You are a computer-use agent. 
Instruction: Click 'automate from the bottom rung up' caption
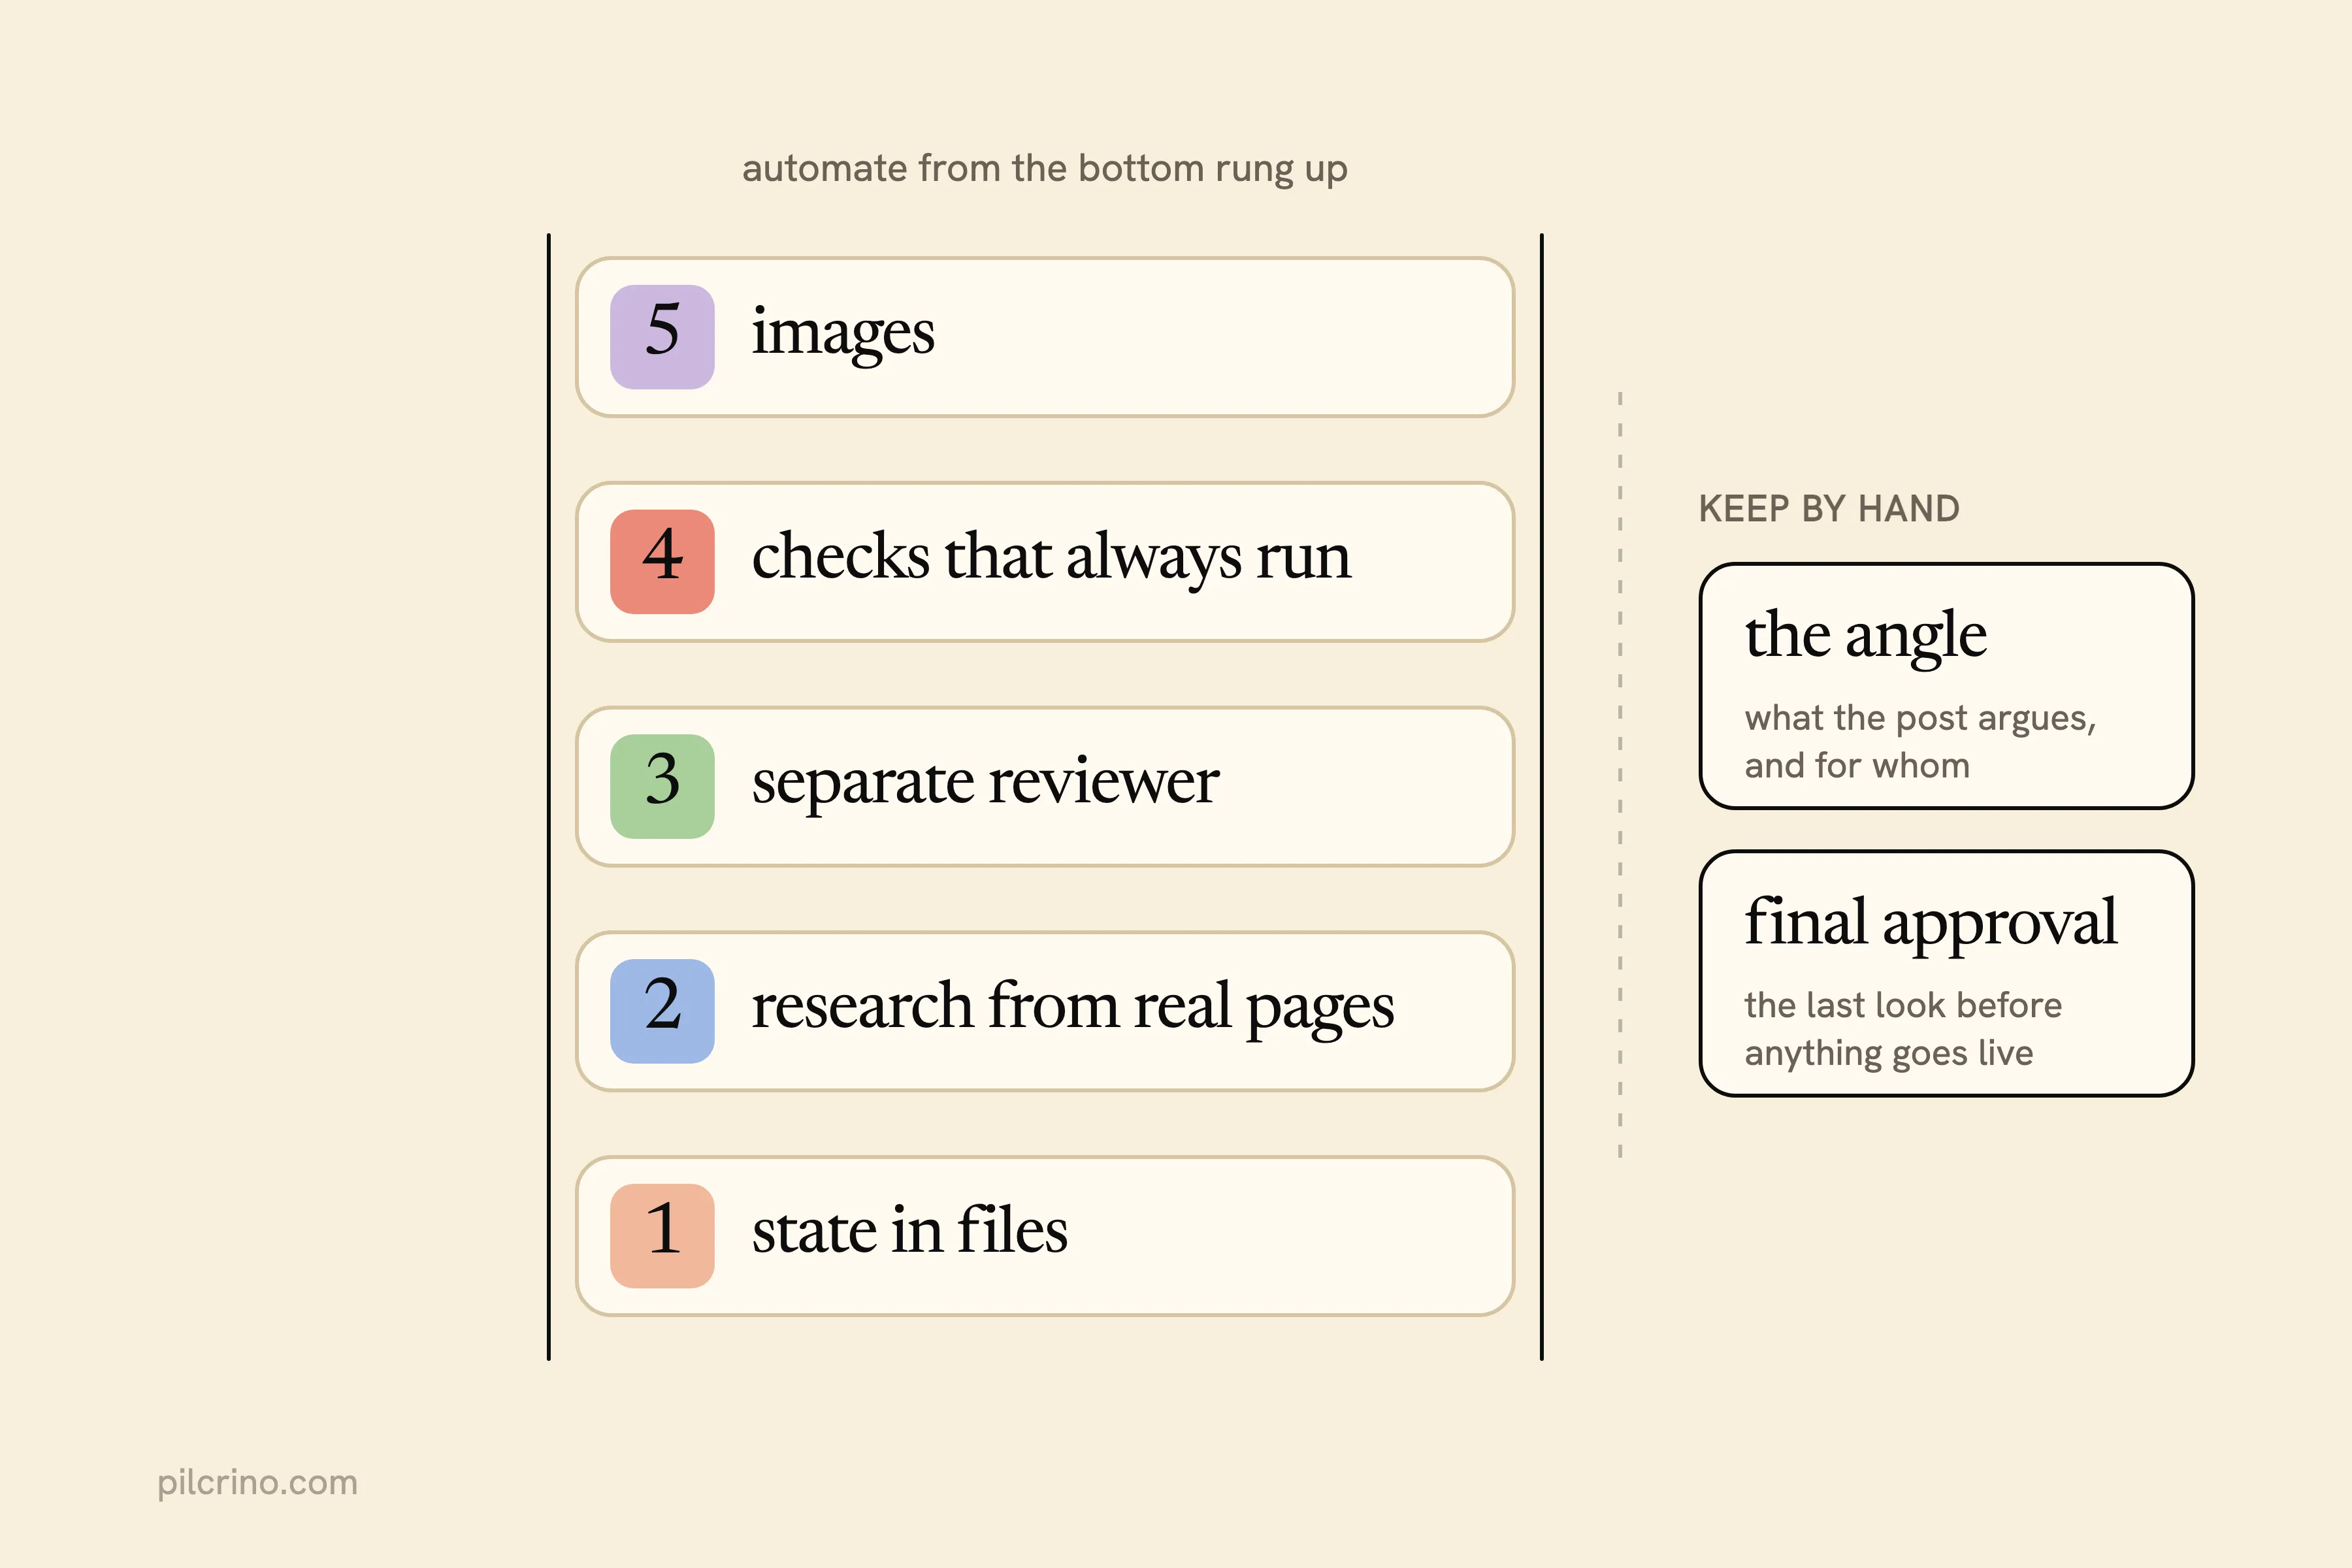point(1045,169)
